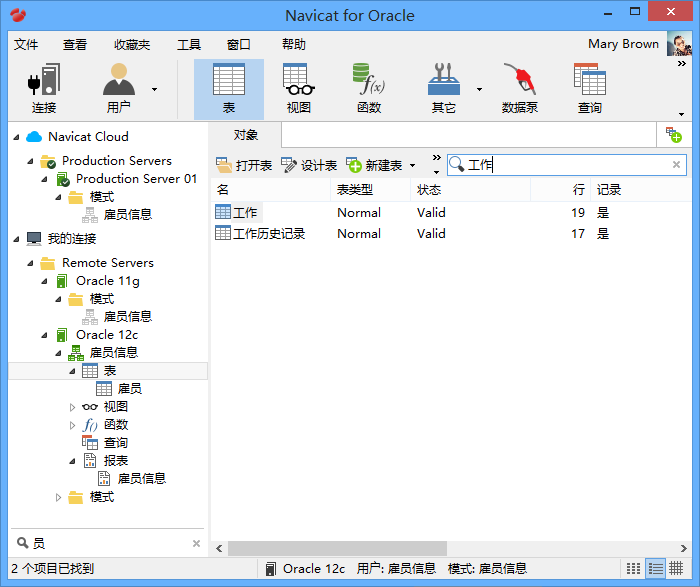Sort by Rows (行) column header
Image resolution: width=700 pixels, height=587 pixels.
tap(561, 190)
